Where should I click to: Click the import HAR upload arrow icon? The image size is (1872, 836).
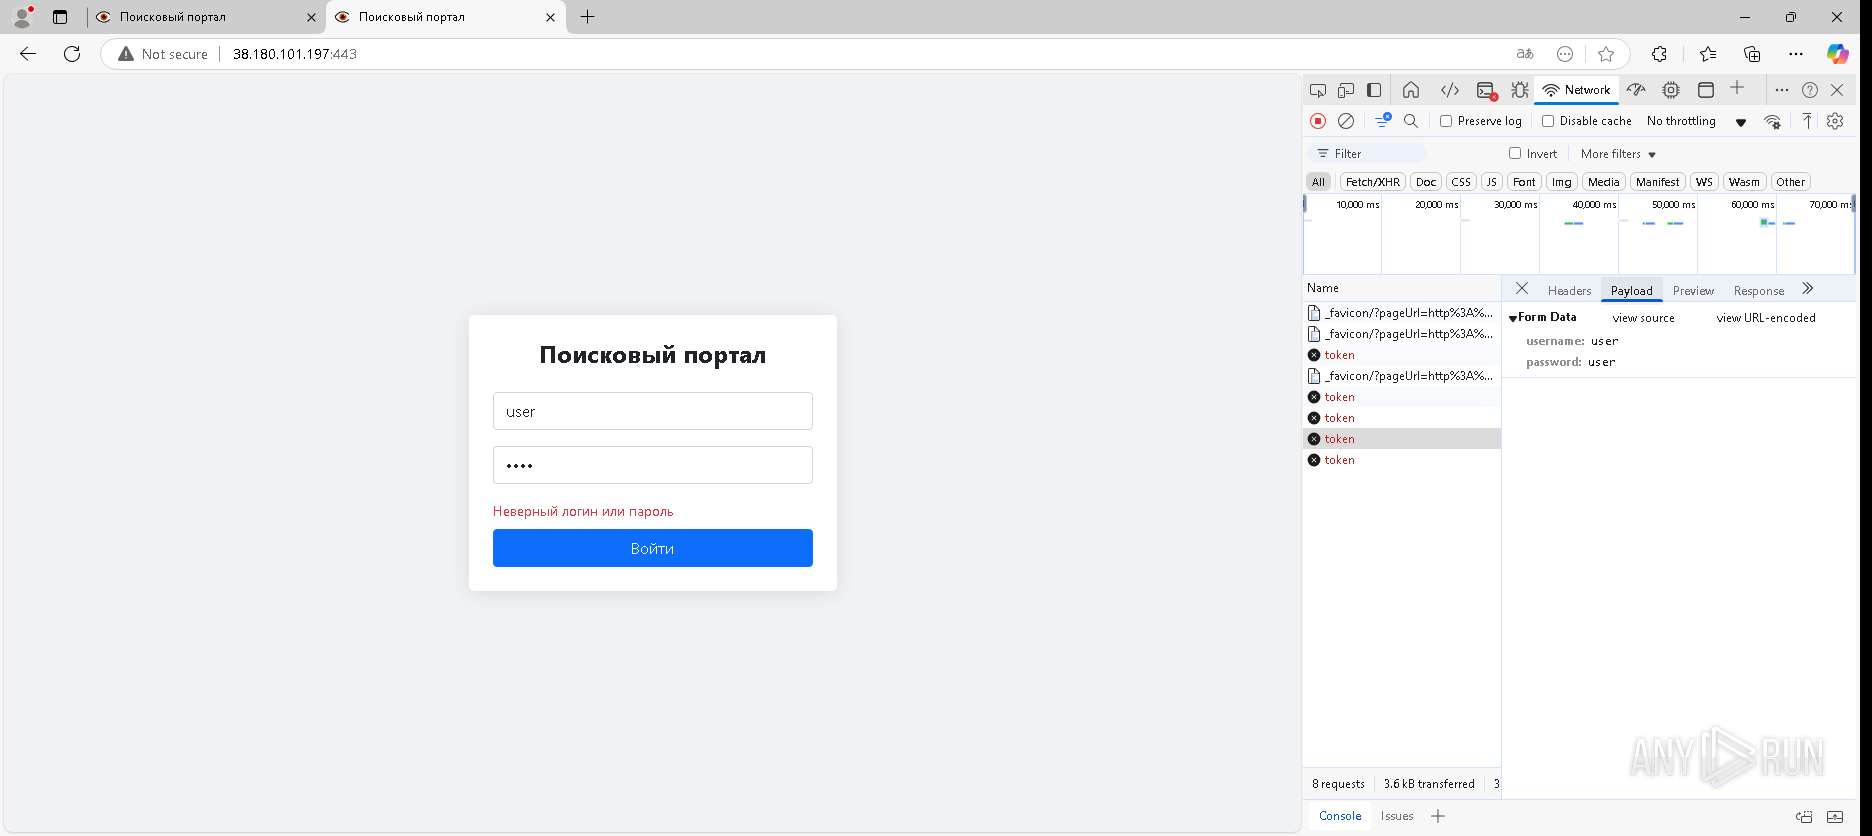[1807, 121]
